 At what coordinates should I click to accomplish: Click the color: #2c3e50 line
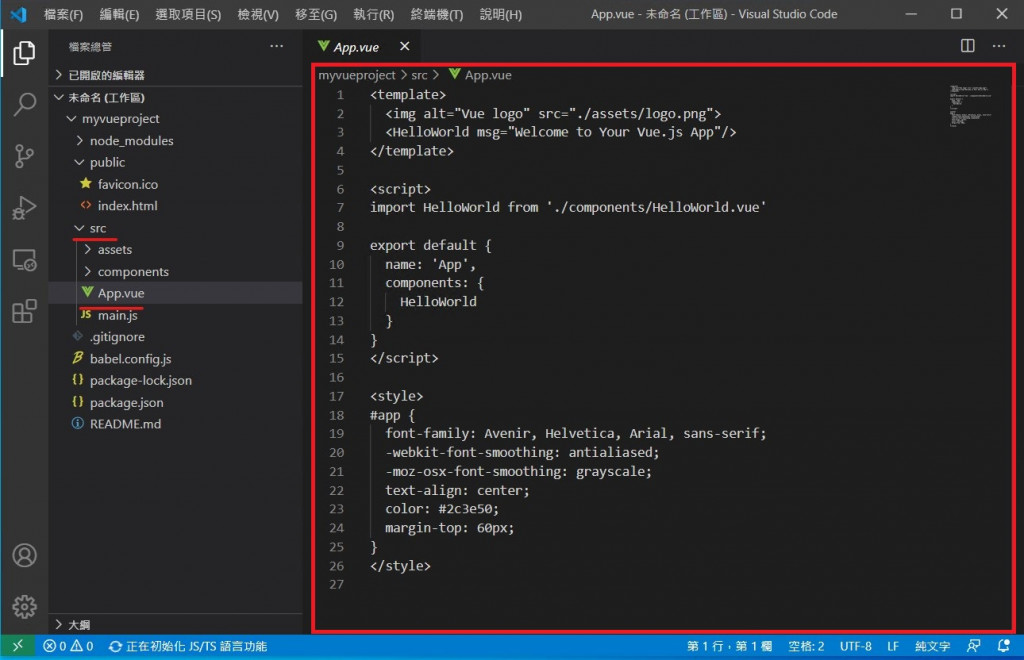pos(441,509)
